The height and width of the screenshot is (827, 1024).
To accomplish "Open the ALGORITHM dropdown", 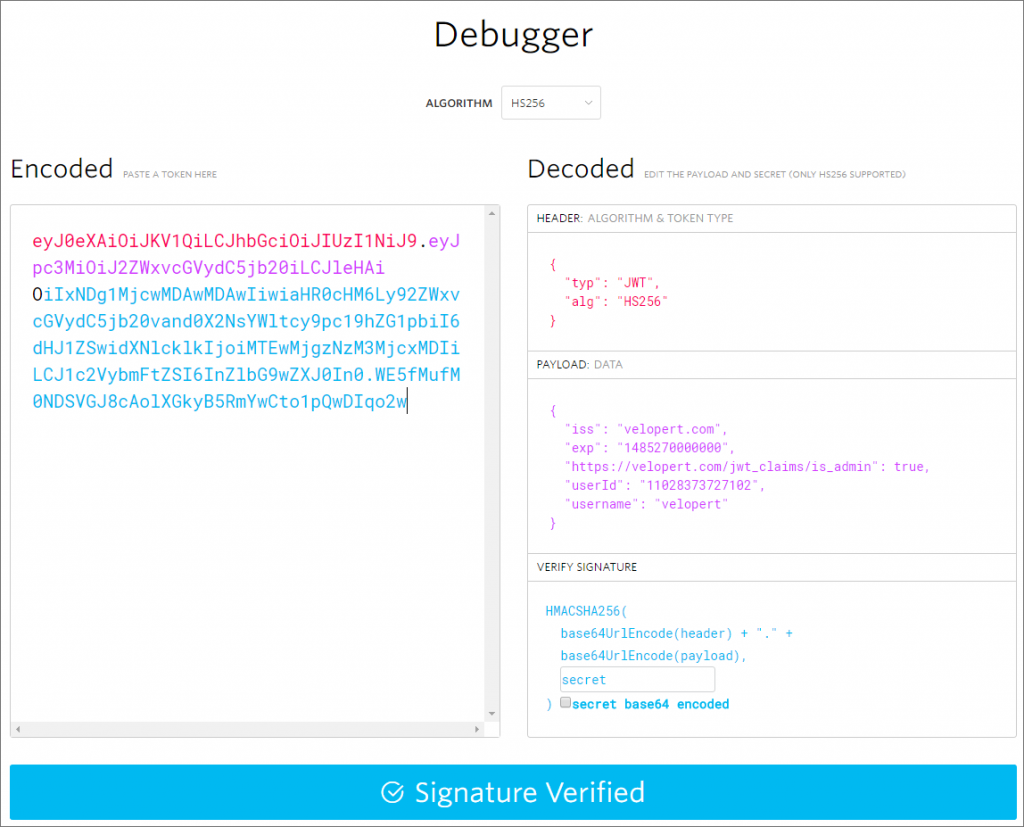I will click(550, 102).
